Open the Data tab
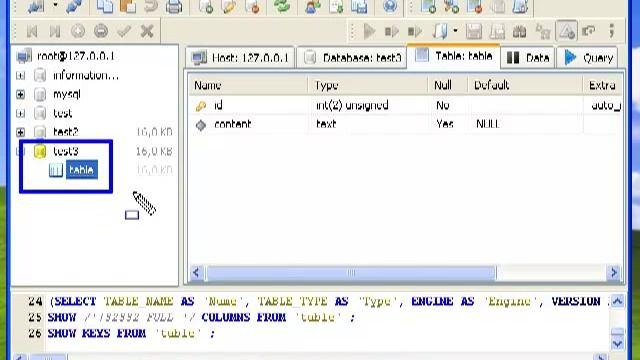 (528, 58)
